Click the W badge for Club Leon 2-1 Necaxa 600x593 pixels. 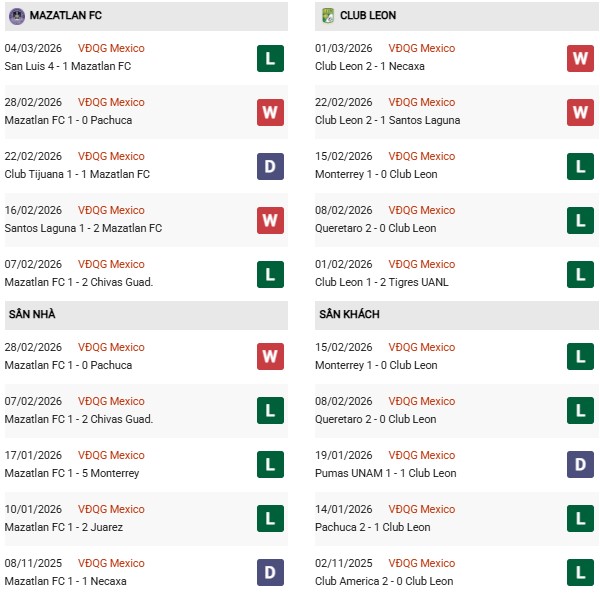[580, 58]
